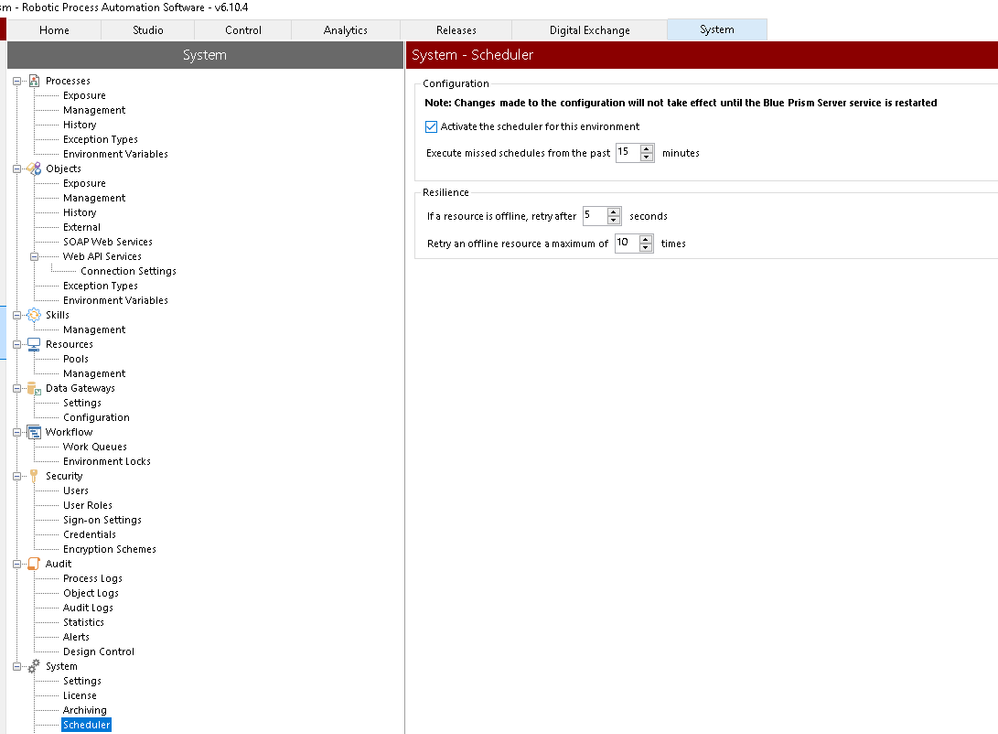
Task: Select Exposure under Processes
Action: click(84, 95)
